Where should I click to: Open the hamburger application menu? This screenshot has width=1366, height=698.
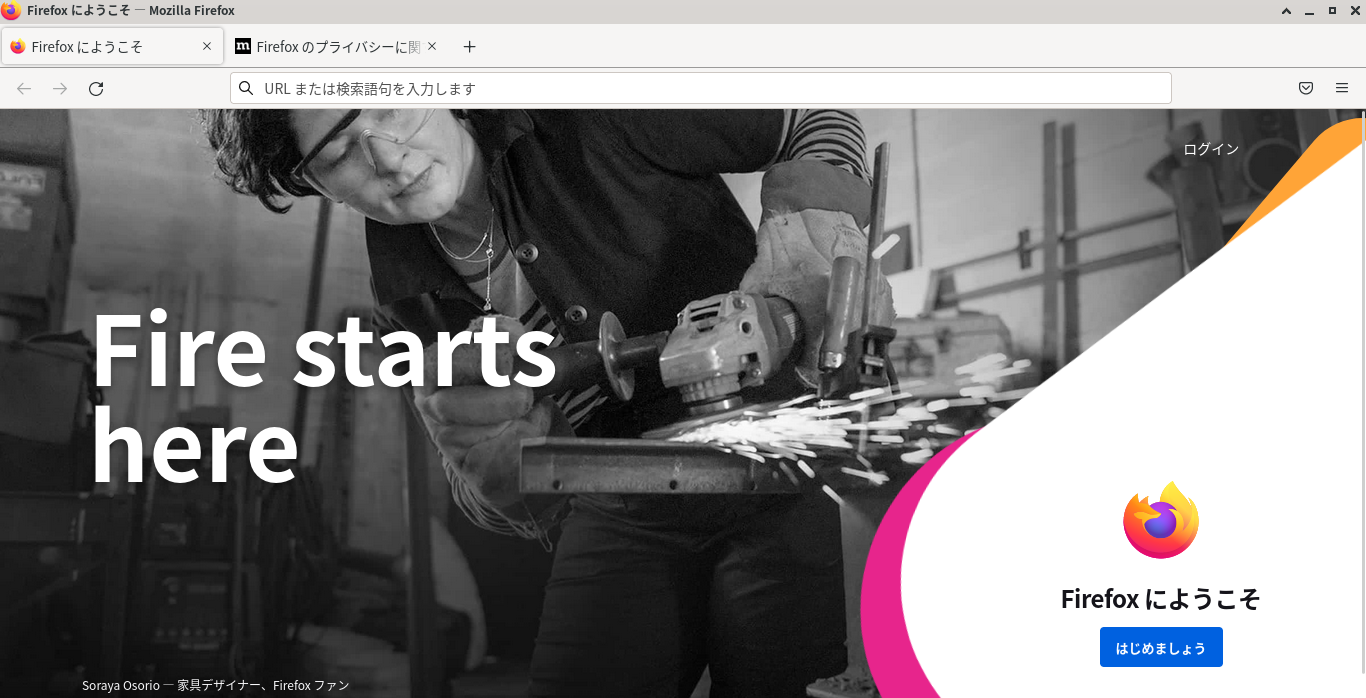[1342, 88]
